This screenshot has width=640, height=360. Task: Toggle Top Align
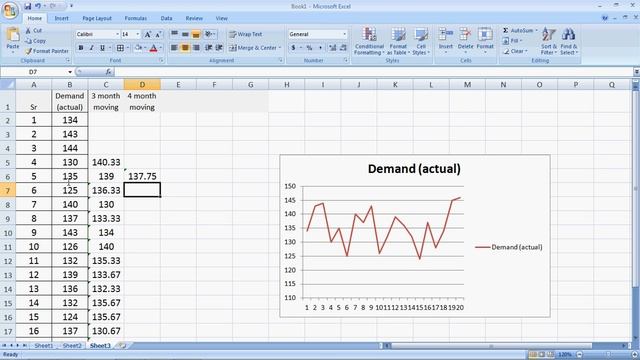(174, 34)
